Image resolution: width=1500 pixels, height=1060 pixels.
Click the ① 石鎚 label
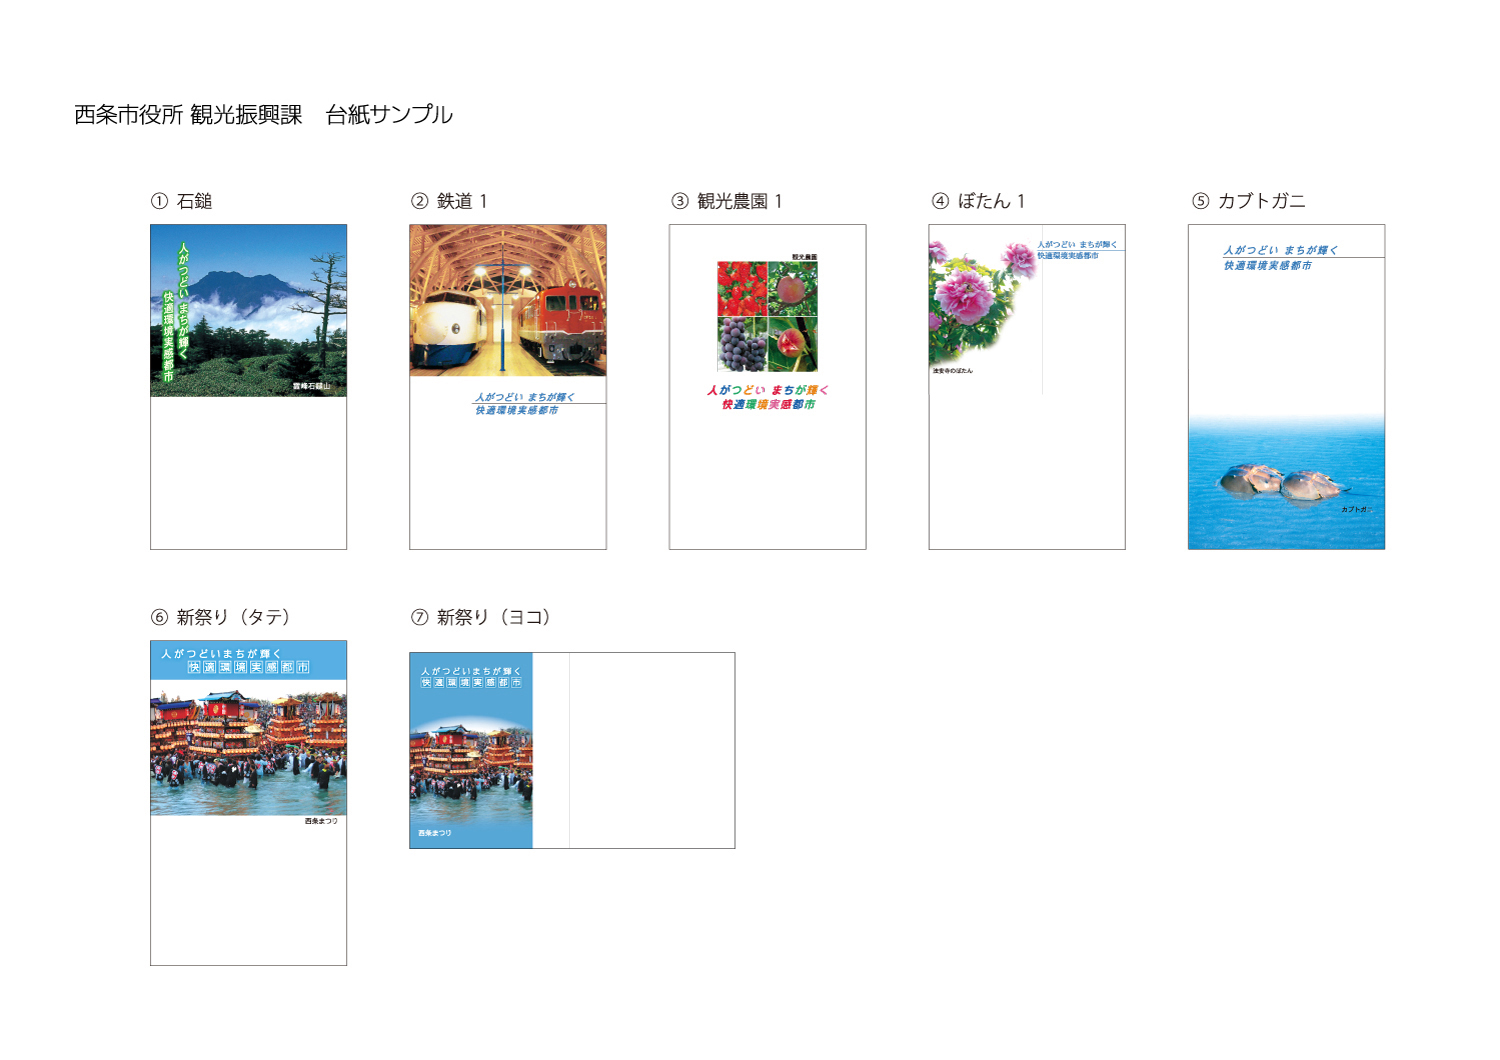tap(181, 201)
